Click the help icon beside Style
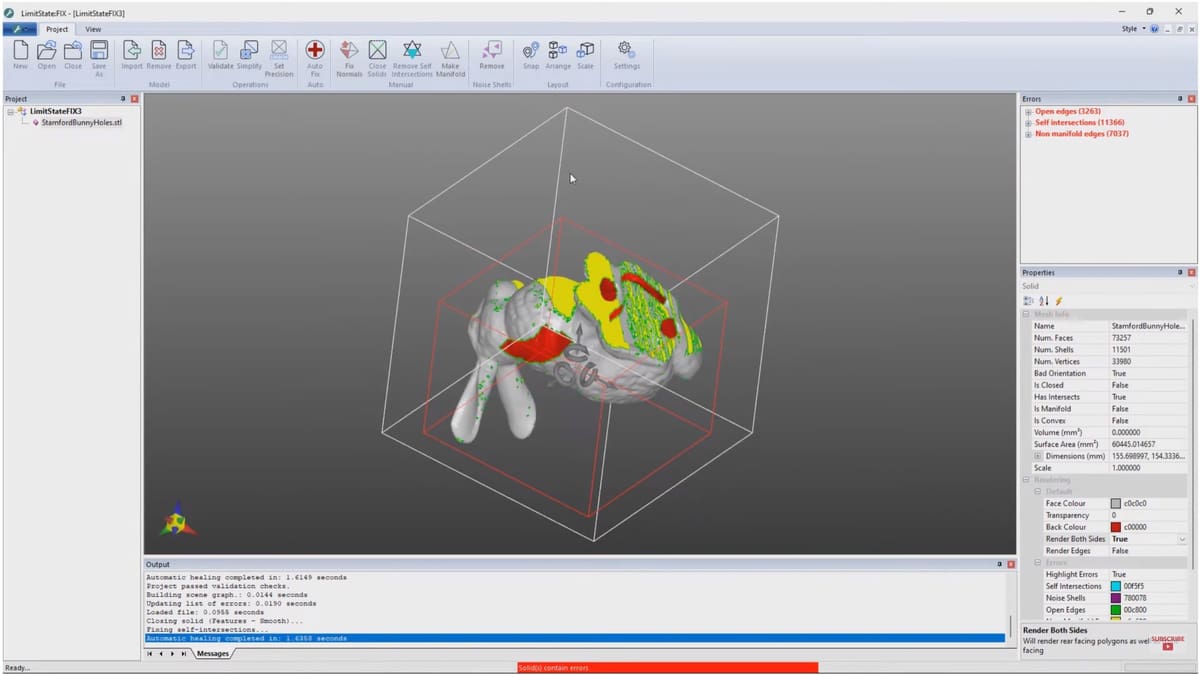The image size is (1200, 675). click(1155, 29)
